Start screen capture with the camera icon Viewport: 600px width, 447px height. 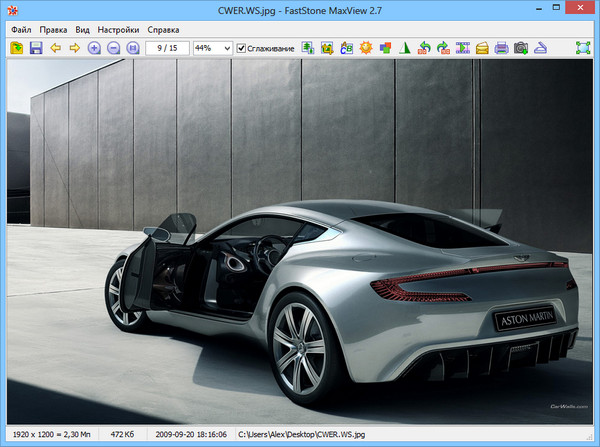520,48
